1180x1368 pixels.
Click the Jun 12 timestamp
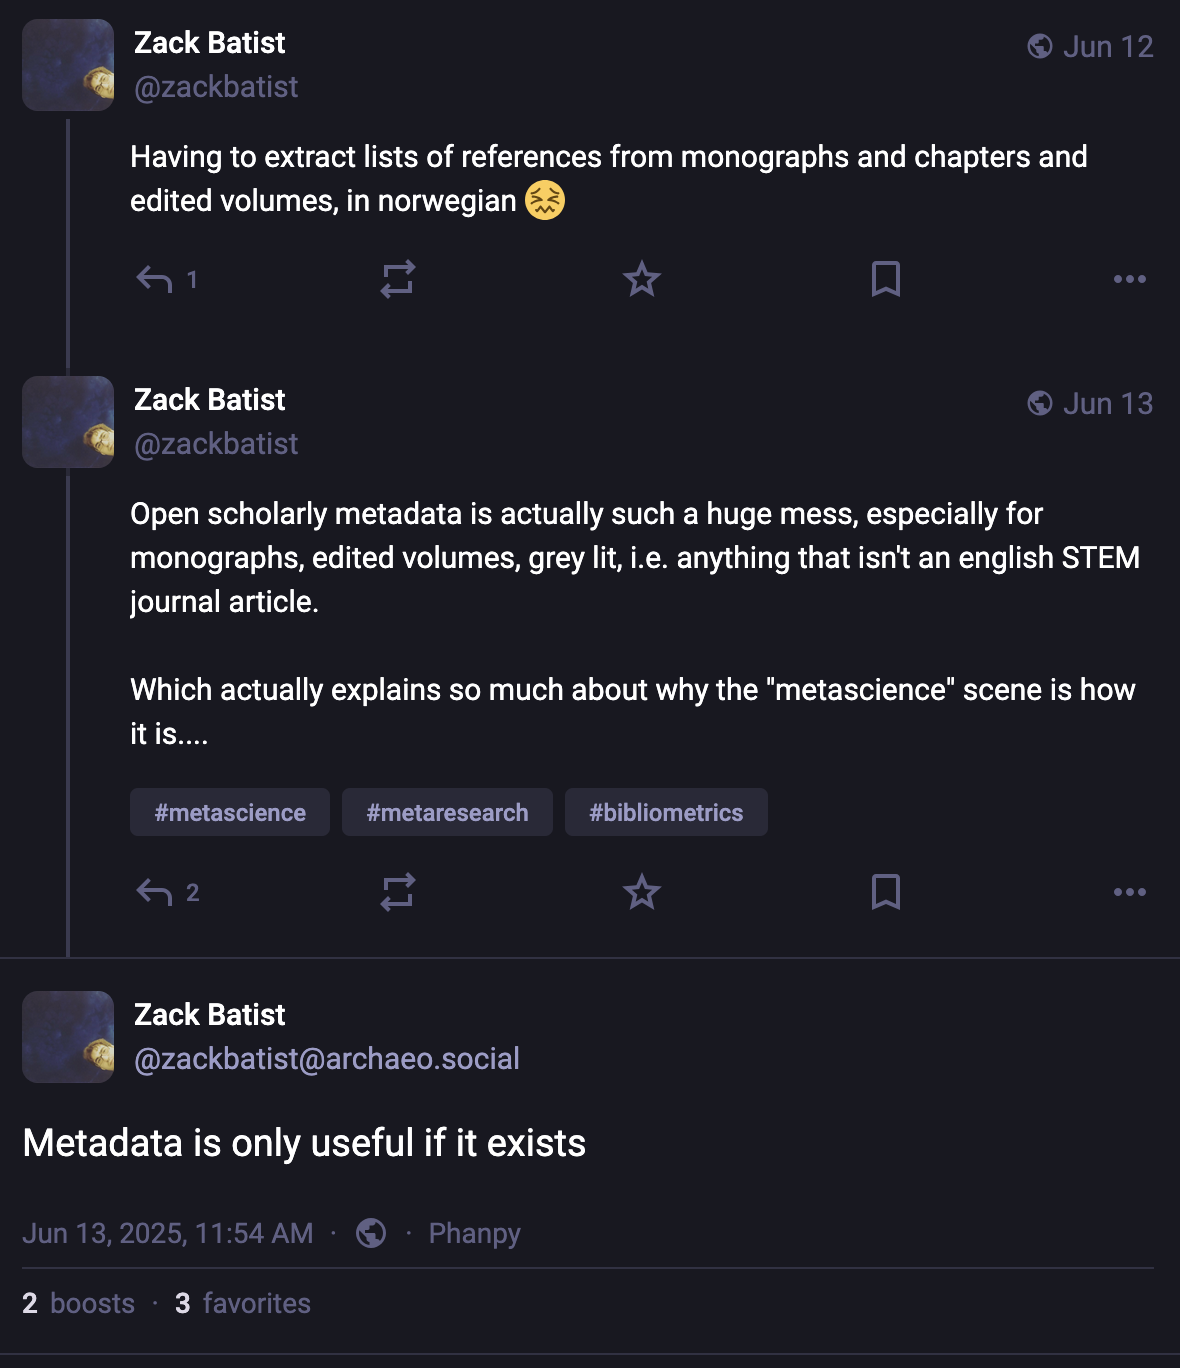[x=1108, y=47]
